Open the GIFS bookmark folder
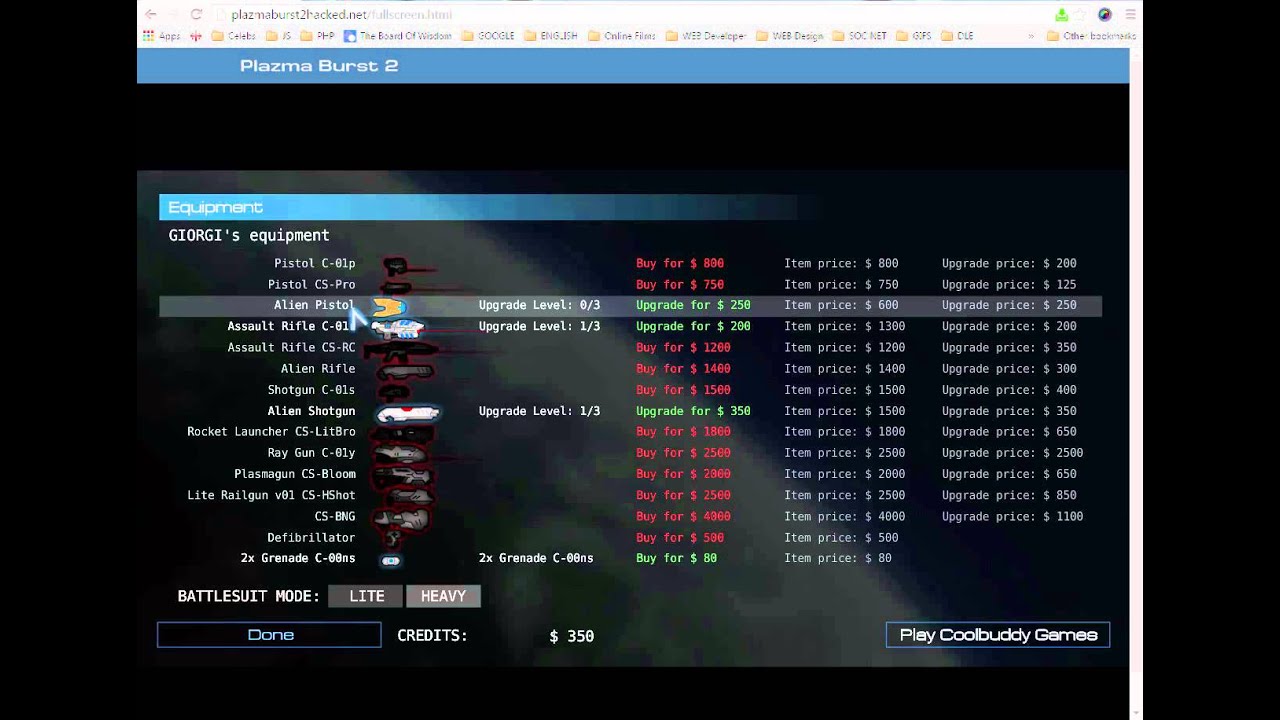Image resolution: width=1280 pixels, height=720 pixels. click(x=914, y=36)
